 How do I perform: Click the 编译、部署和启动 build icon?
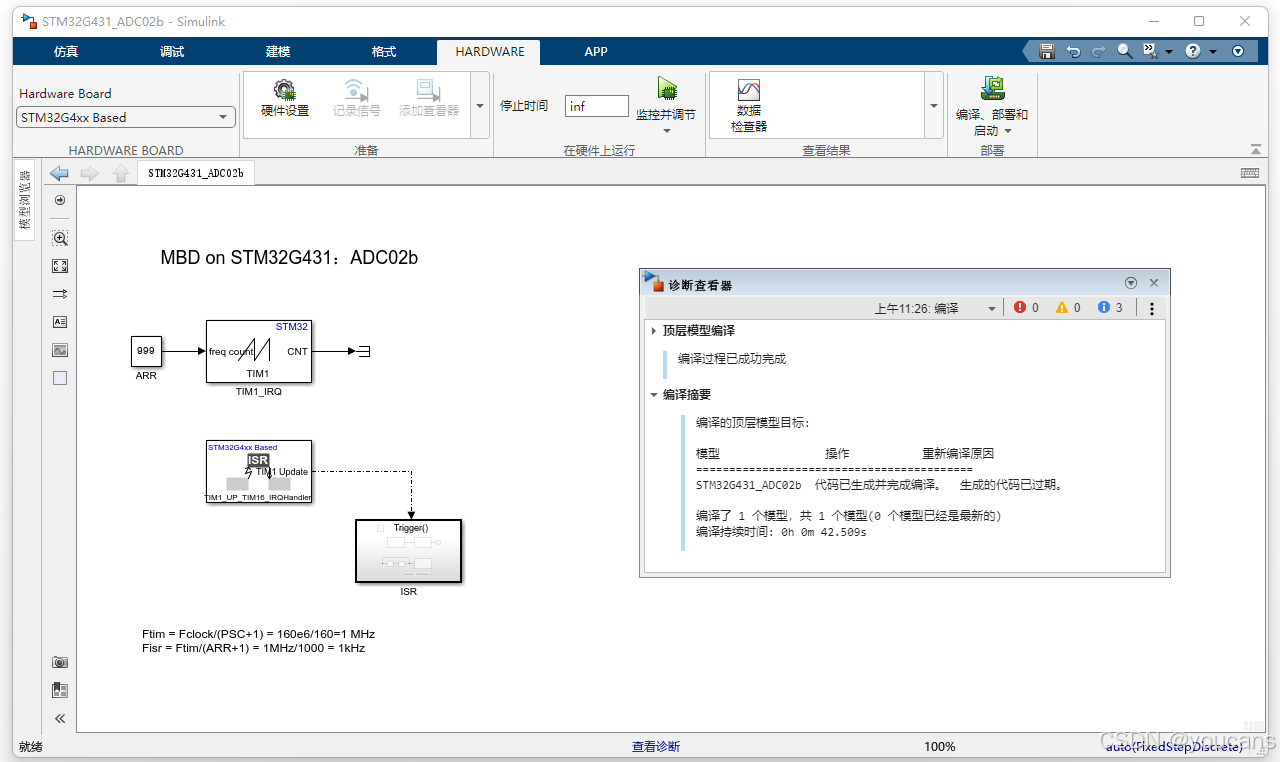(x=992, y=89)
